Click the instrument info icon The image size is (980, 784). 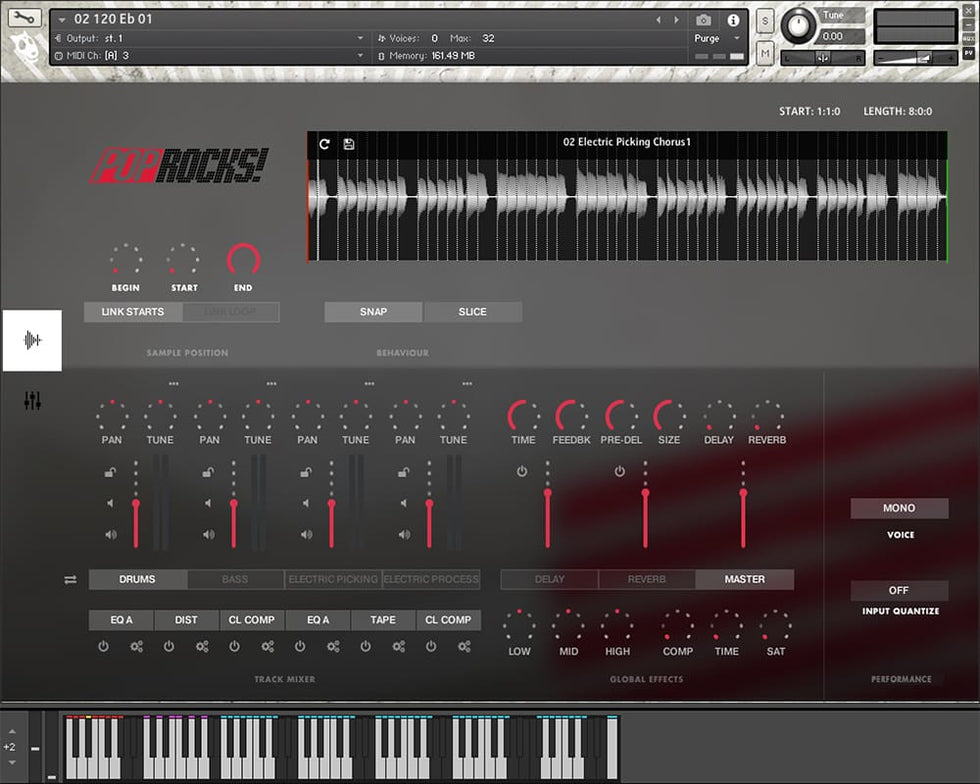coord(733,20)
